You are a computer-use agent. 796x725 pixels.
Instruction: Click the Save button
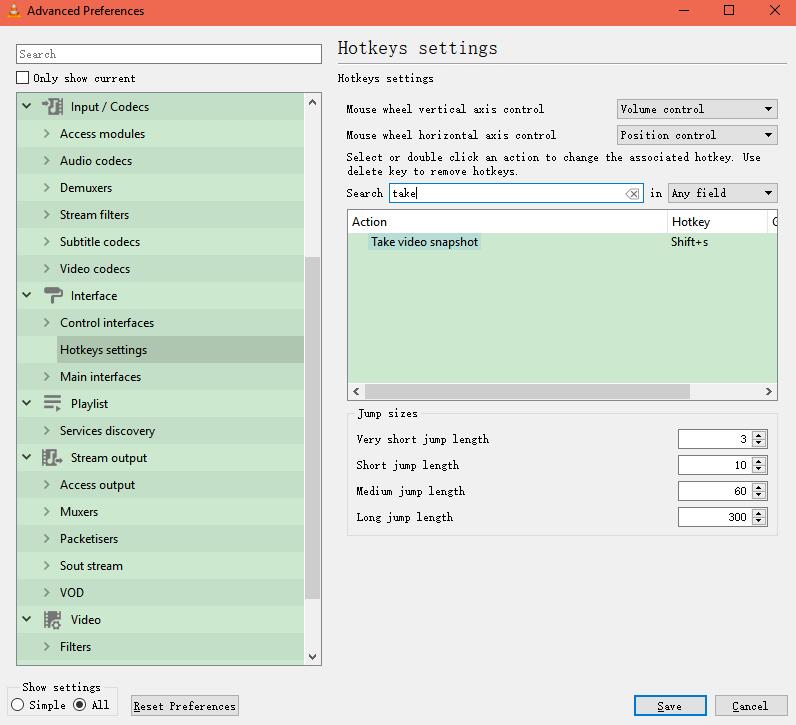670,706
